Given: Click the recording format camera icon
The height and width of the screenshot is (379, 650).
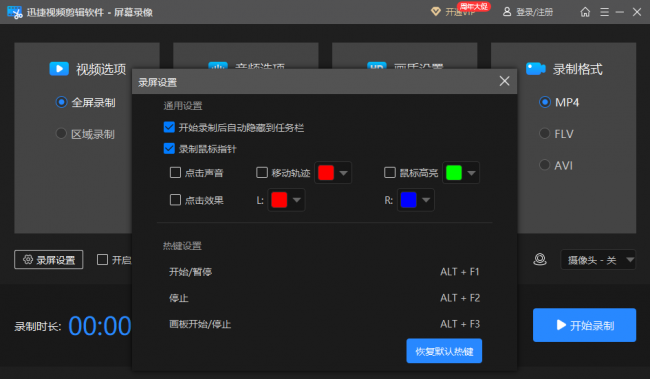Looking at the screenshot, I should [536, 68].
